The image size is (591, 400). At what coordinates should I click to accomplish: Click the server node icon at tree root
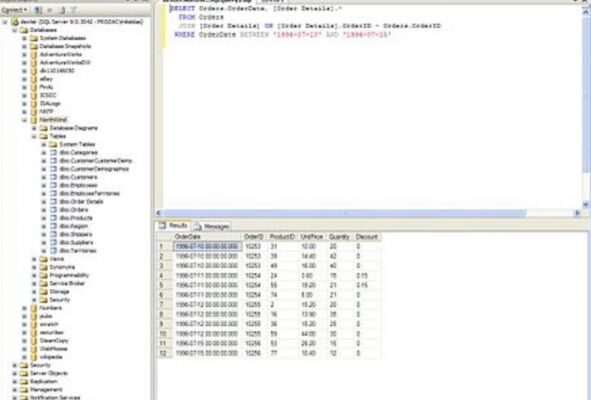[x=15, y=22]
